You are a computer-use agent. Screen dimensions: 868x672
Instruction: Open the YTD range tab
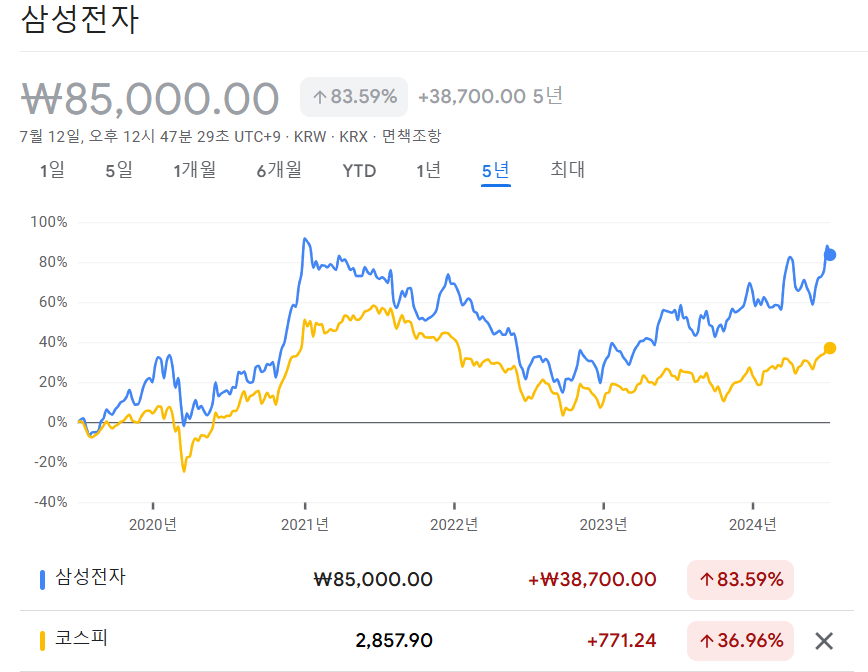[359, 170]
